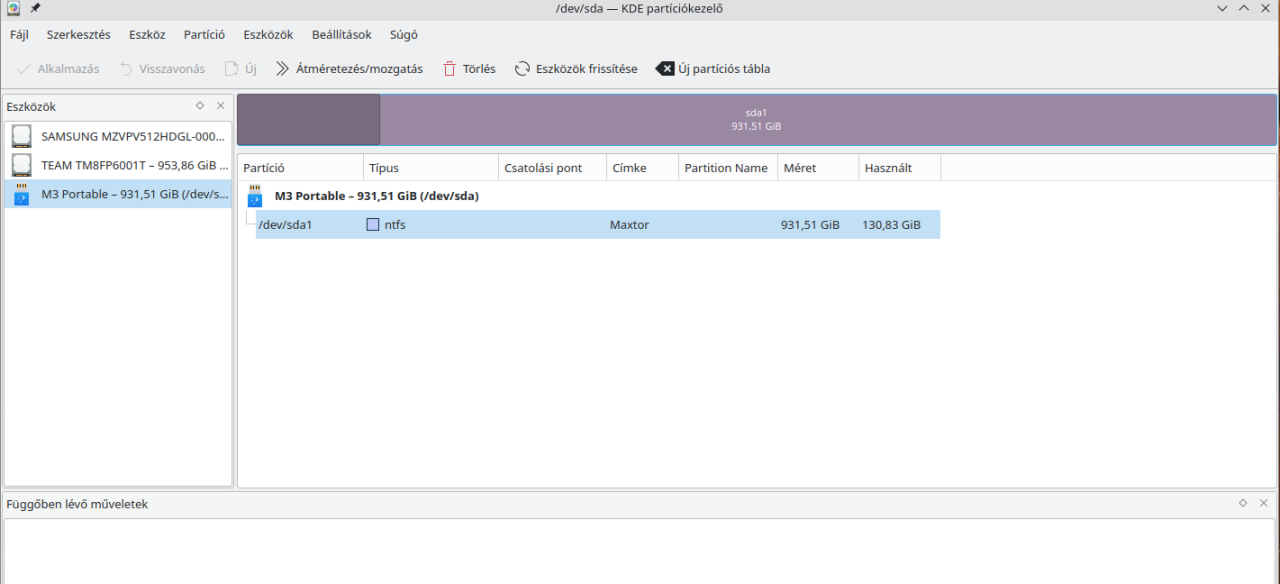Open the Eszköz menu

click(x=147, y=34)
